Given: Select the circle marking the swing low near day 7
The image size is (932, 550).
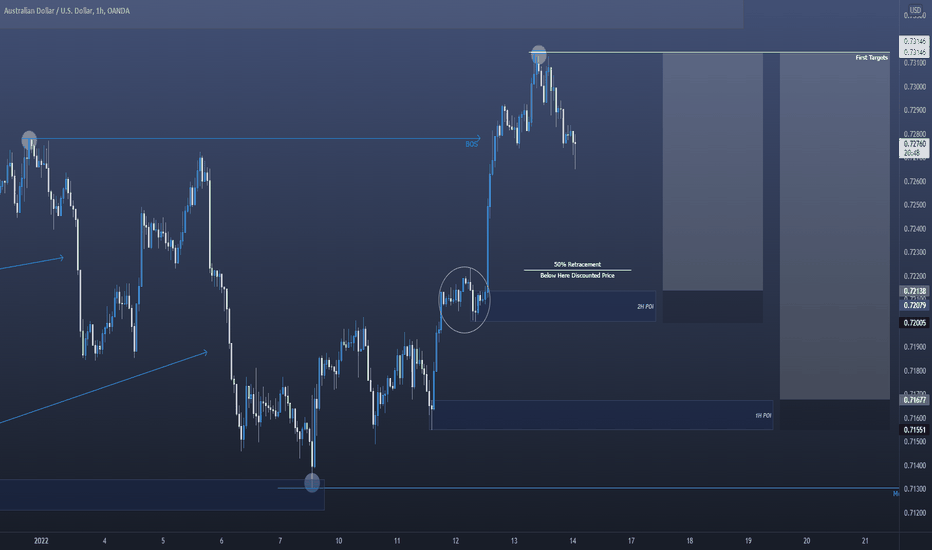Looking at the screenshot, I should tap(312, 482).
